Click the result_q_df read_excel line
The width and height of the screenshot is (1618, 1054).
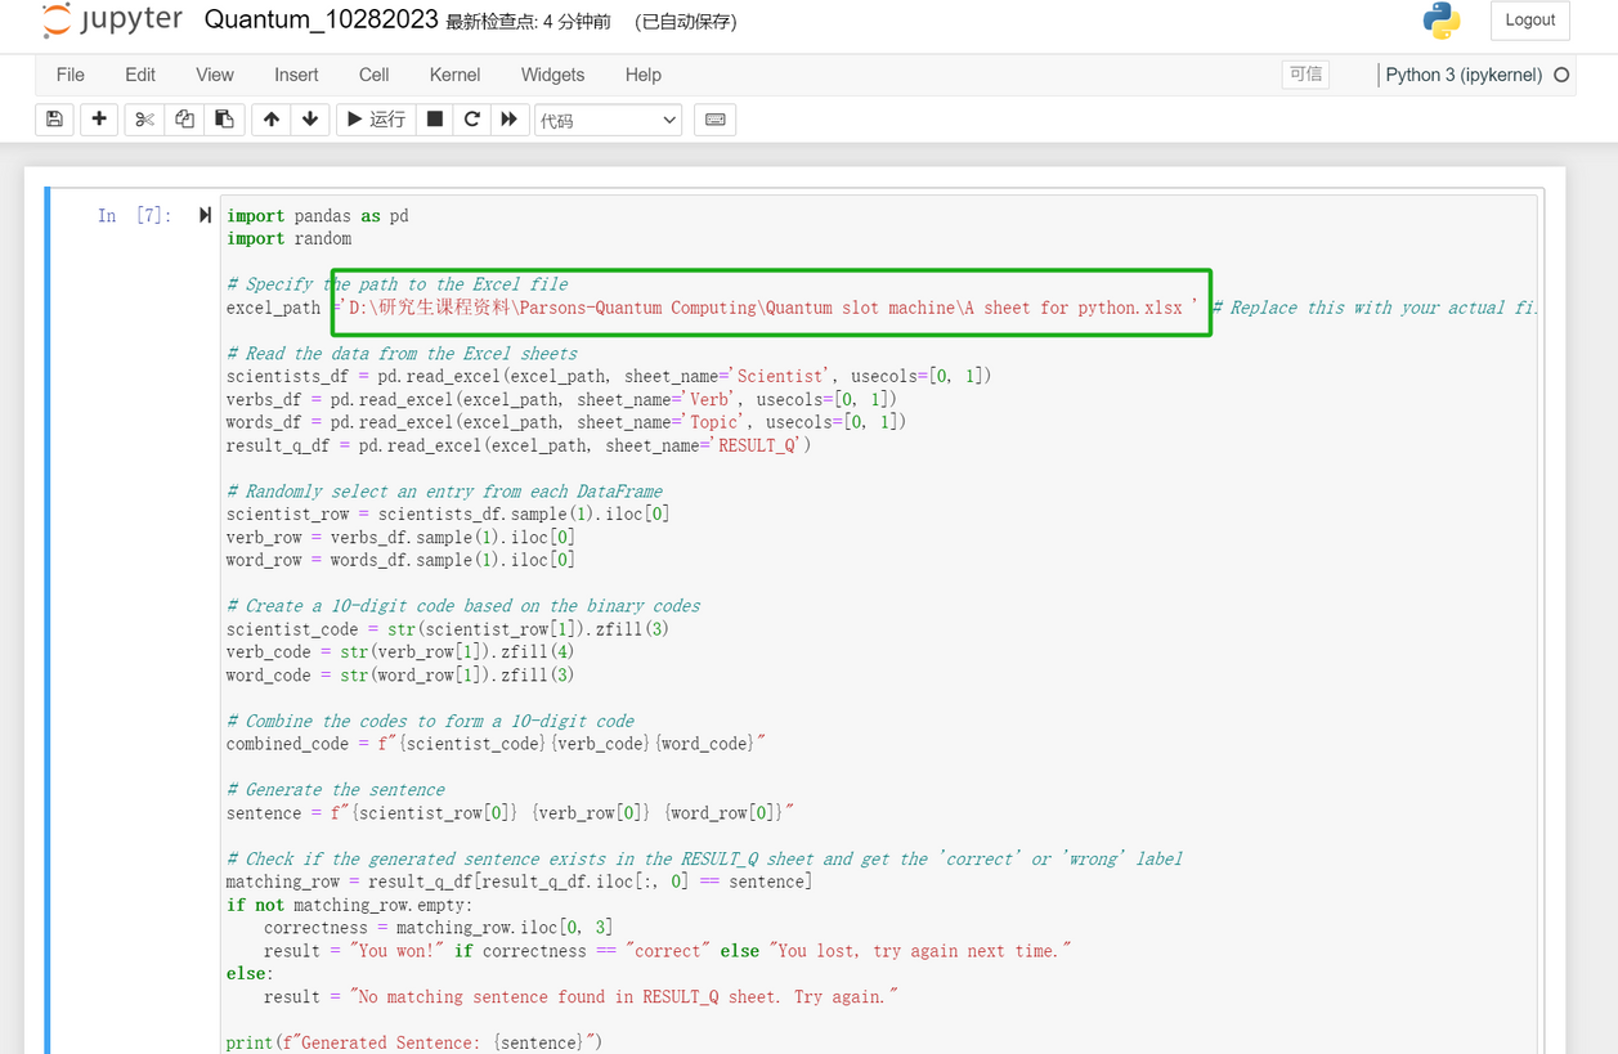(x=518, y=445)
